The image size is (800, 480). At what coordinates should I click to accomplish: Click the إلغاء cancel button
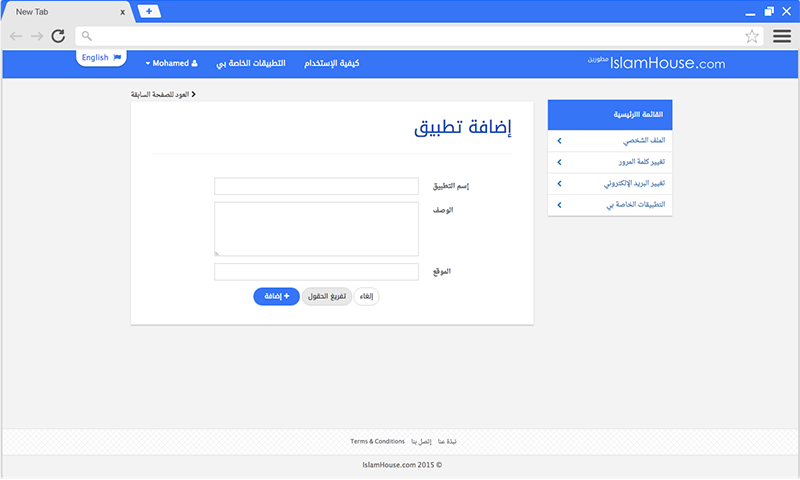(366, 296)
